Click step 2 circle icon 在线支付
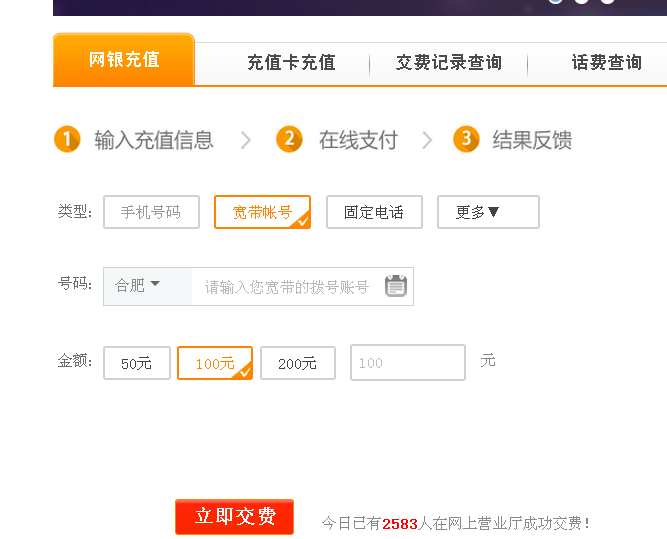Screen dimensions: 667x539 pyautogui.click(x=289, y=139)
